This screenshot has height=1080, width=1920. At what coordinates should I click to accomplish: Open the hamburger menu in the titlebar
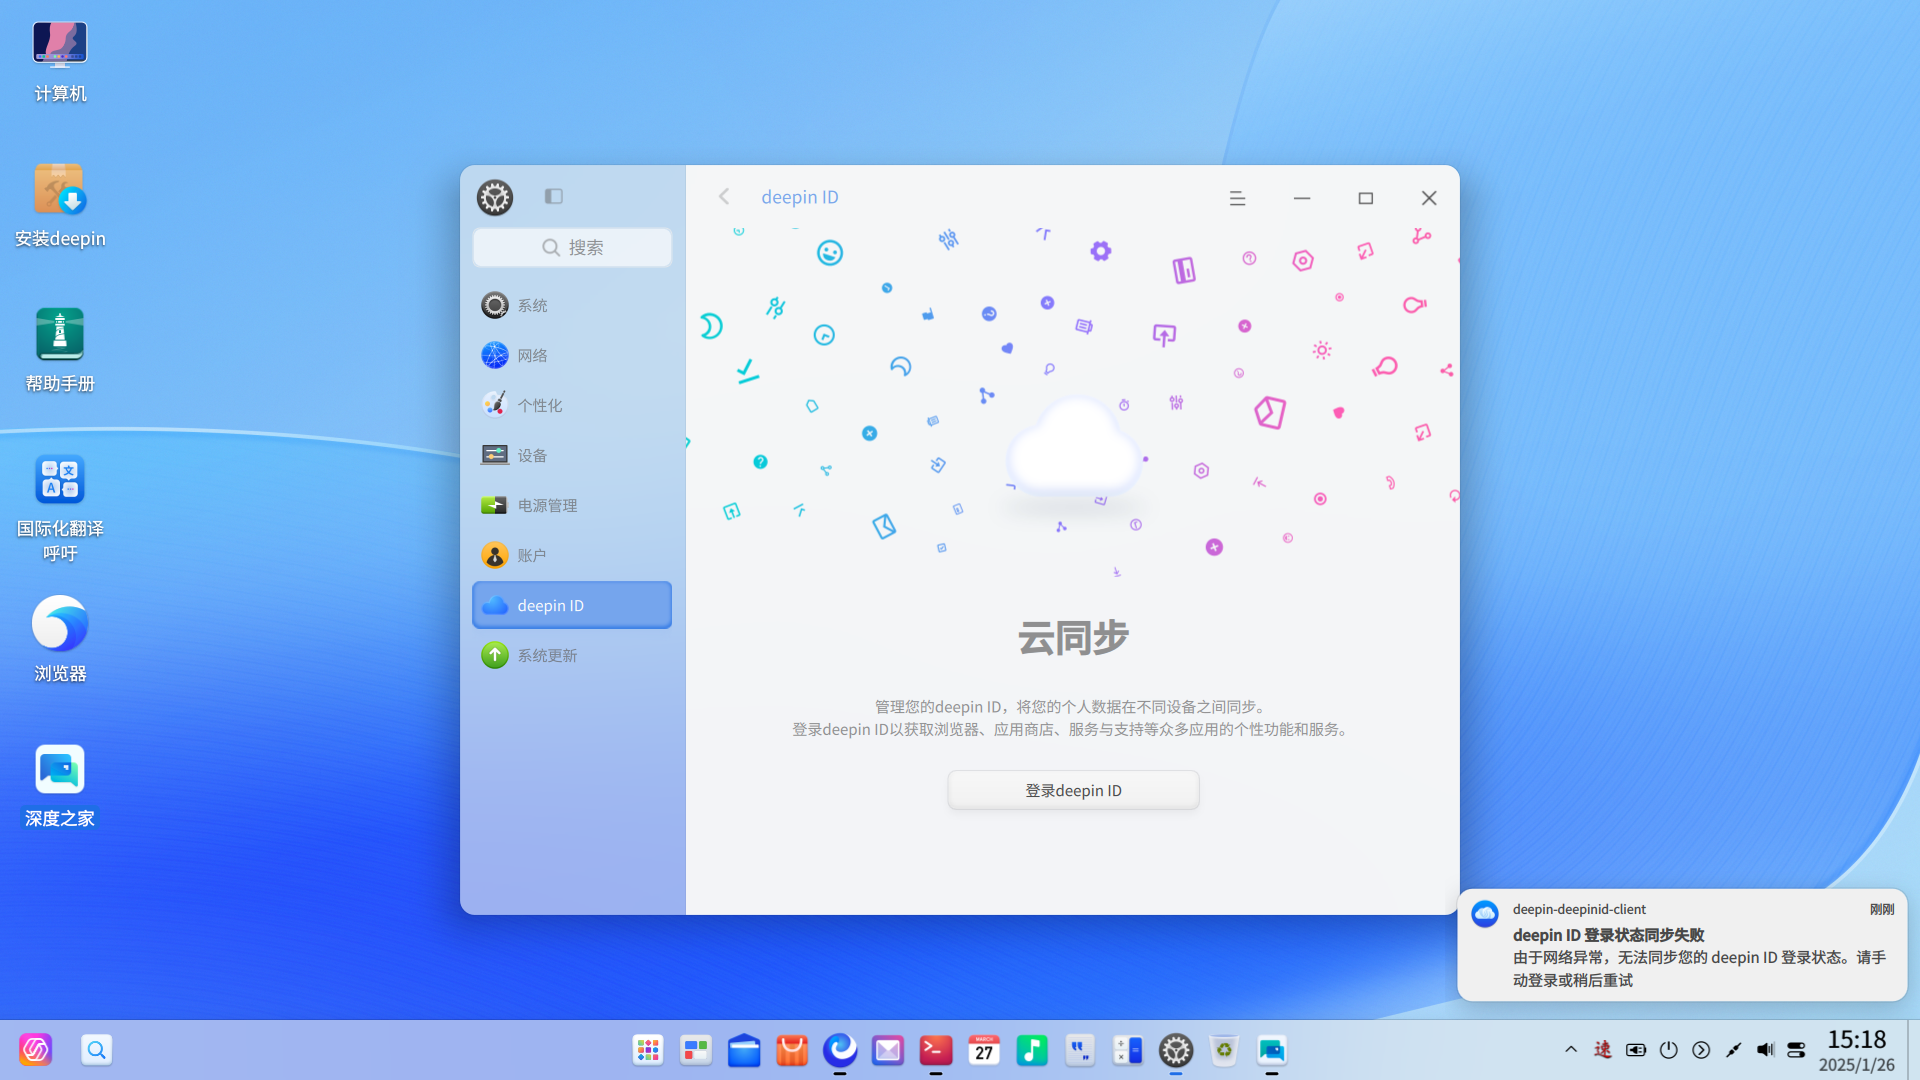coord(1237,198)
